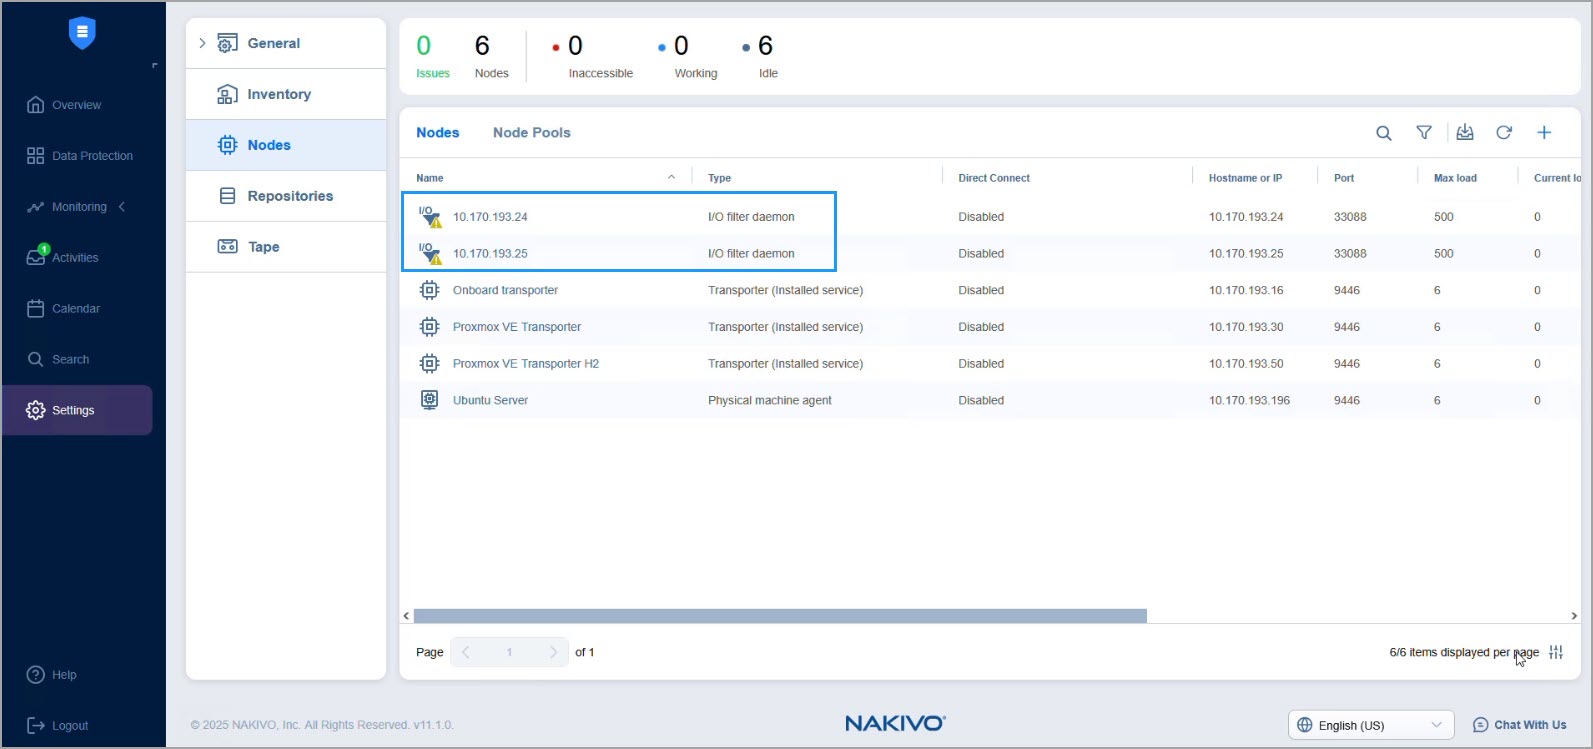Open Data Protection section
The image size is (1593, 749).
(x=80, y=156)
